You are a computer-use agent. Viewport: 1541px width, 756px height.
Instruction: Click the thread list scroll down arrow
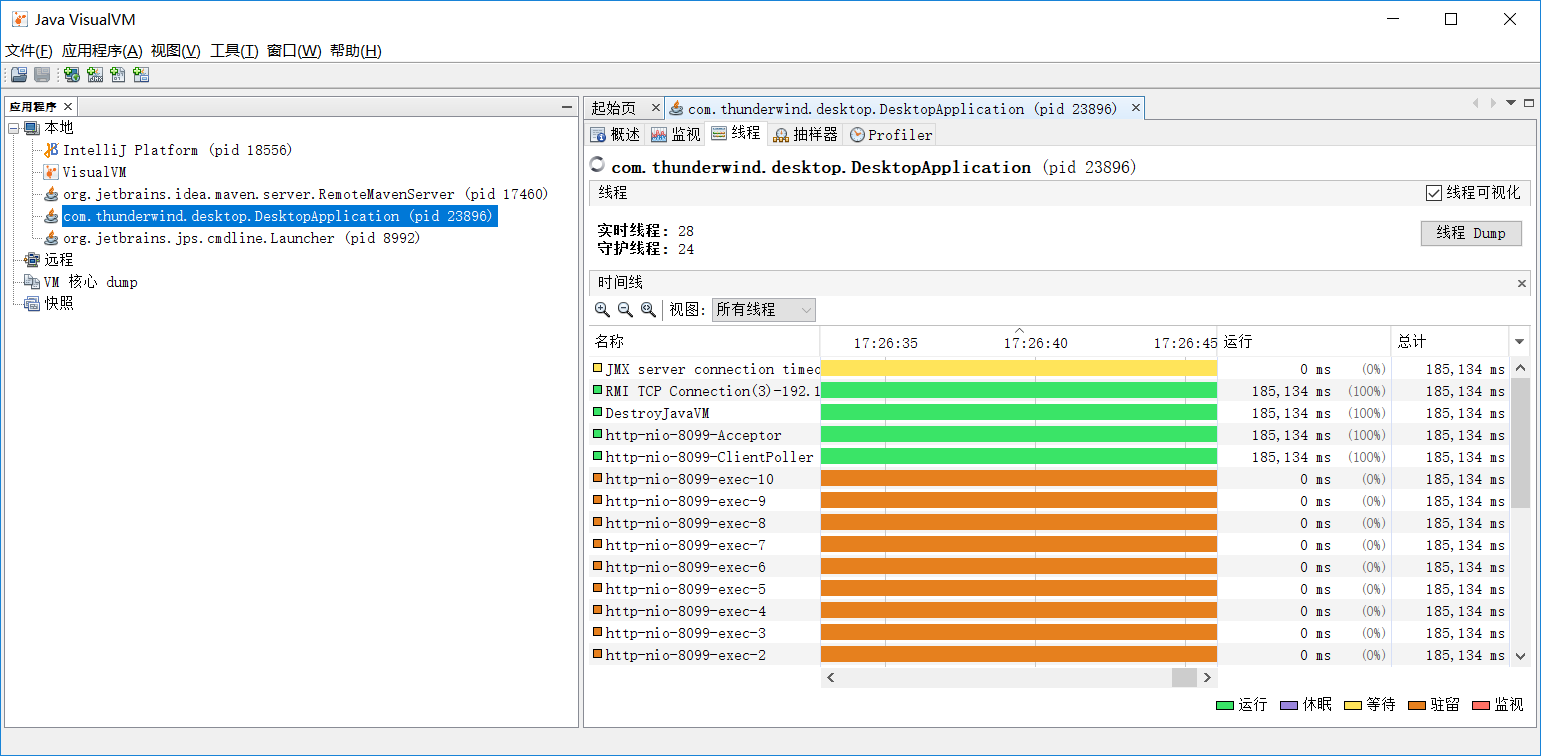1520,656
